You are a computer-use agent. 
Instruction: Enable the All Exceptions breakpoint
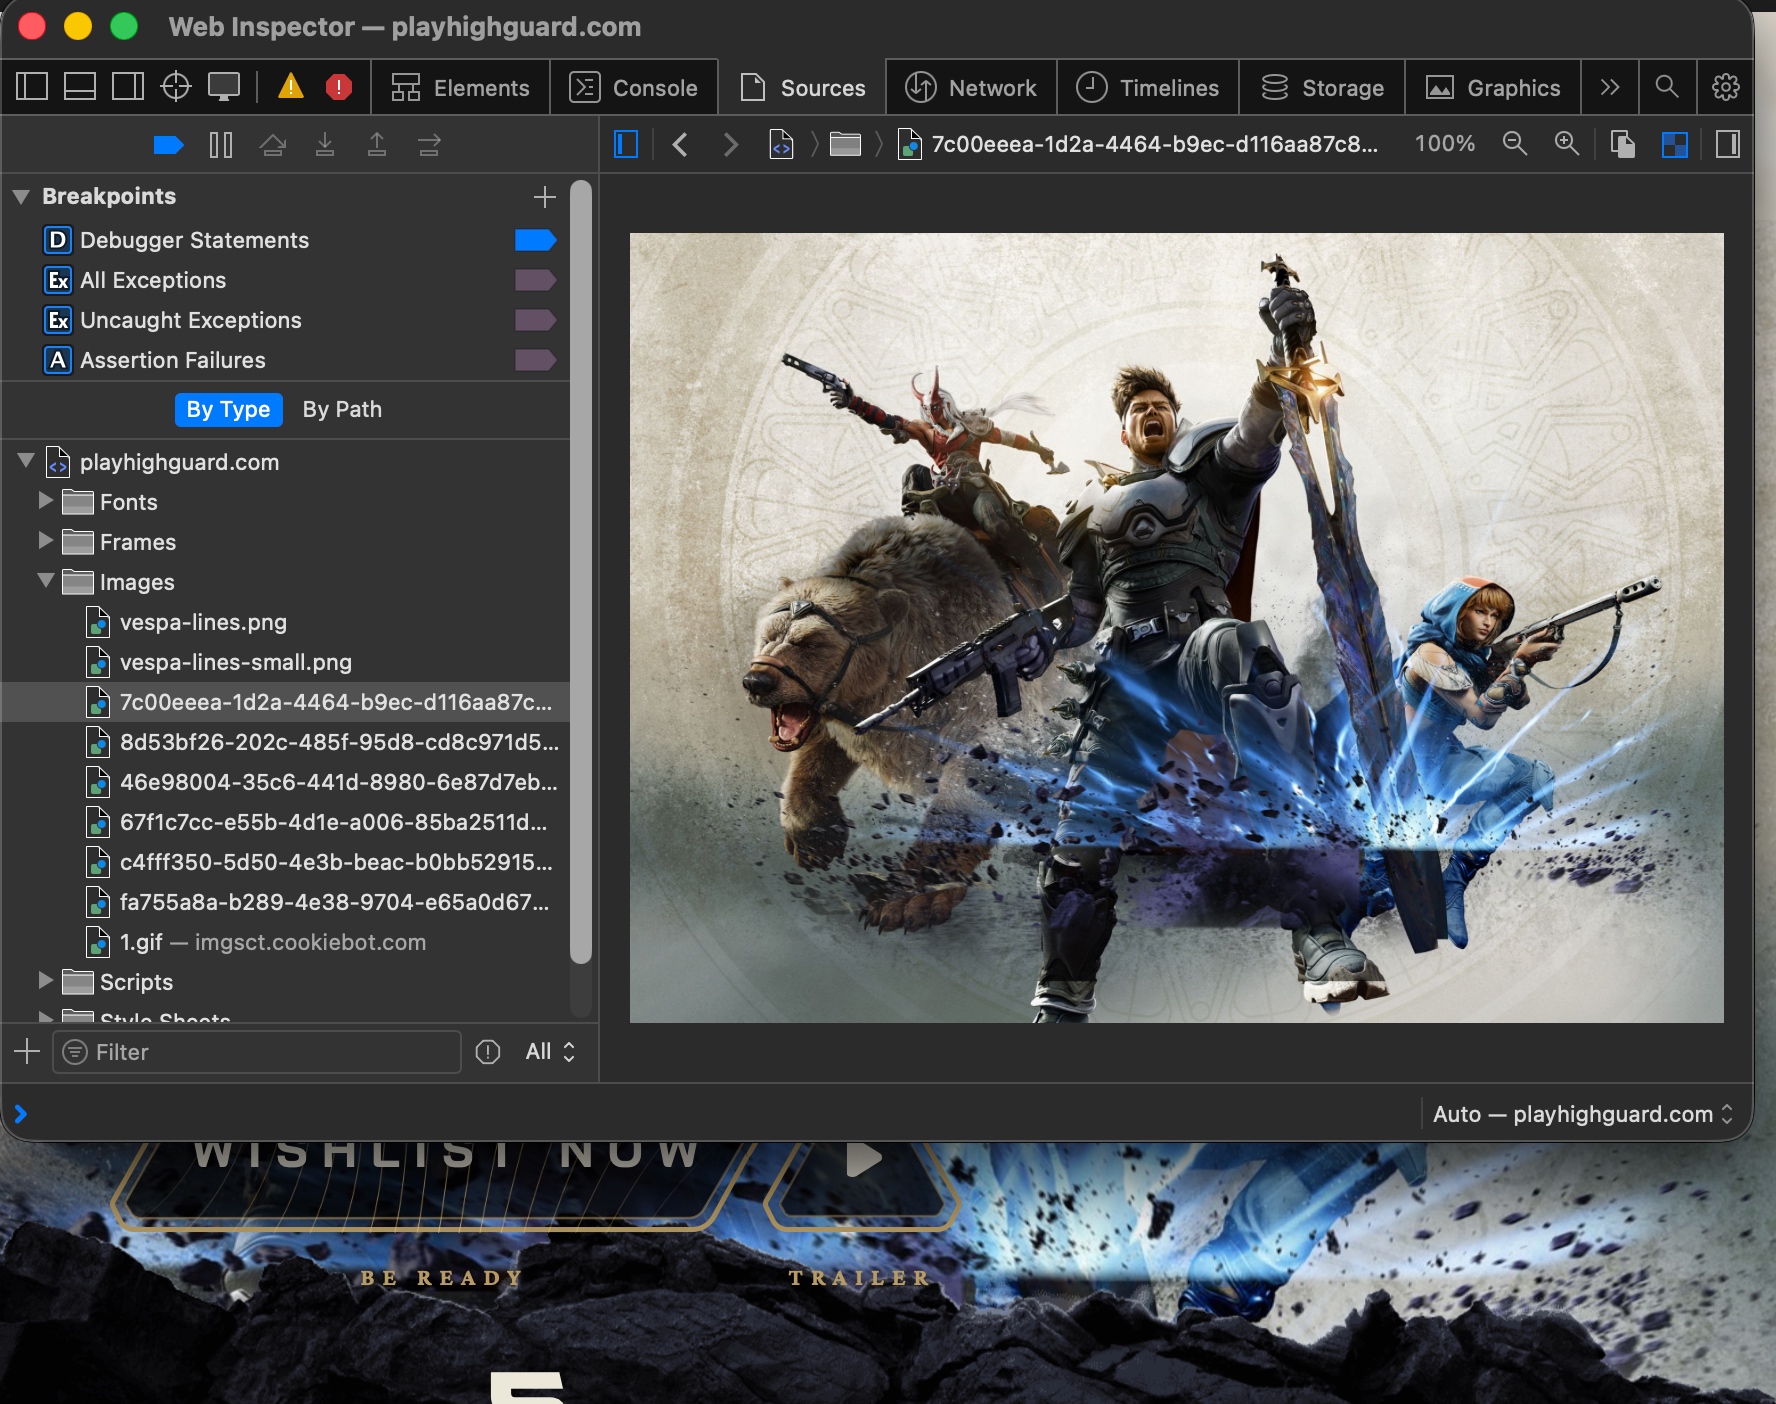(535, 280)
